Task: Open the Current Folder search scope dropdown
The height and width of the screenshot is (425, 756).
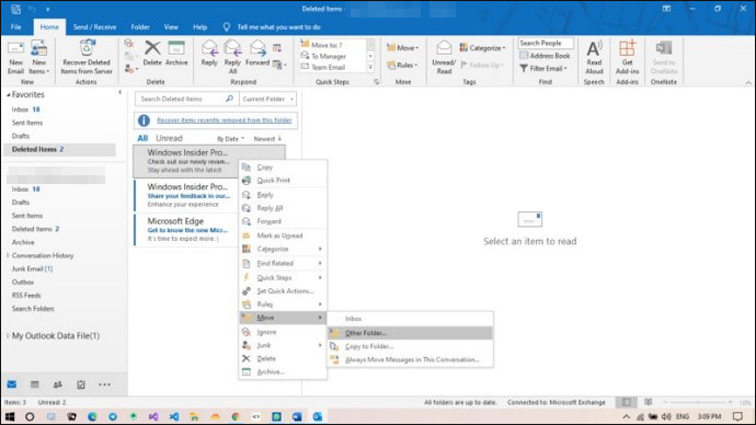Action: click(268, 99)
